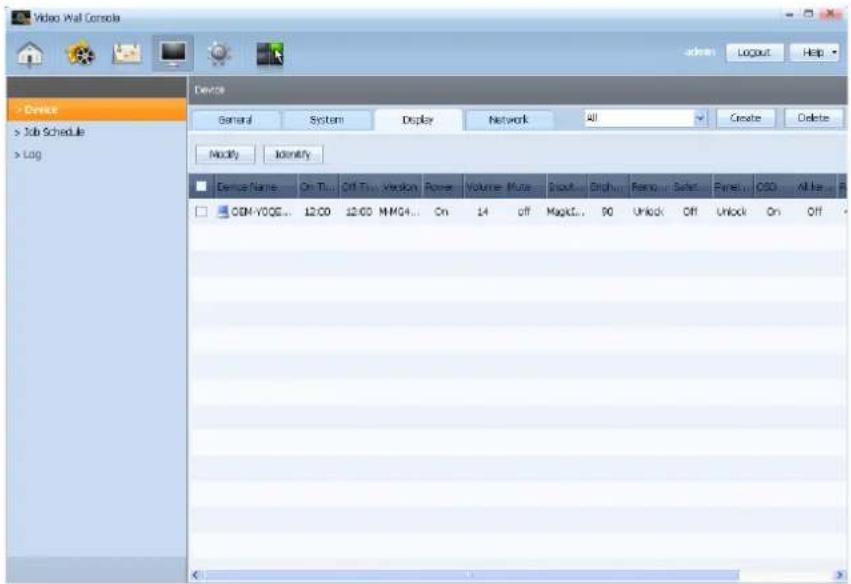Click the MMG4 version cell
This screenshot has width=851, height=584.
point(399,212)
